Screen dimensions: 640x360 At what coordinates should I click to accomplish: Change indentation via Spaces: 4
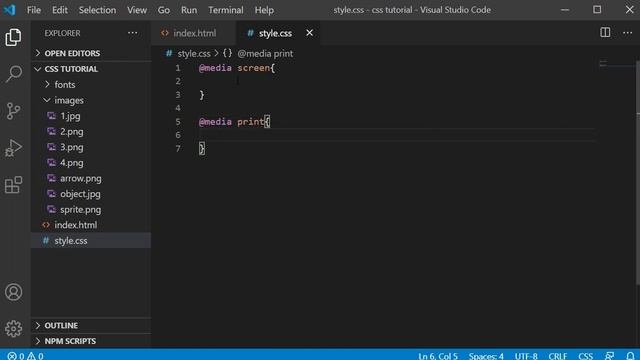(x=486, y=356)
